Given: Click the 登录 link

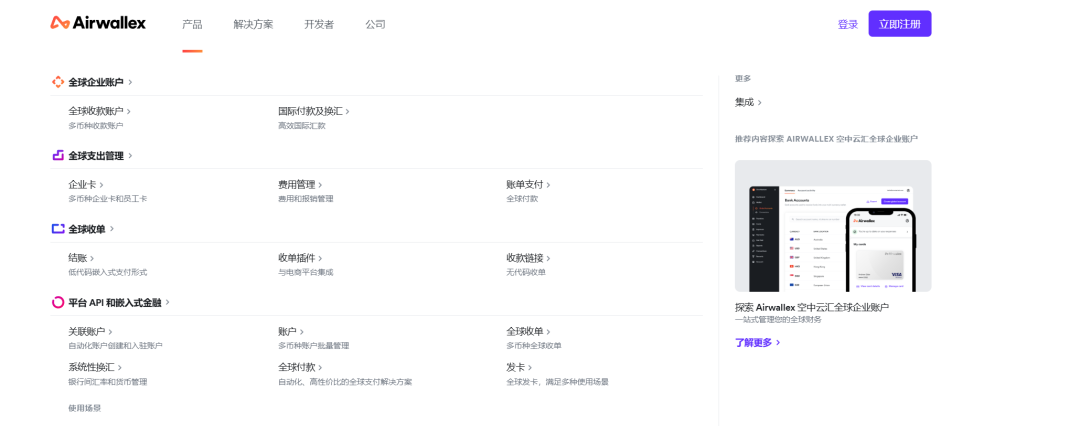Looking at the screenshot, I should 848,24.
